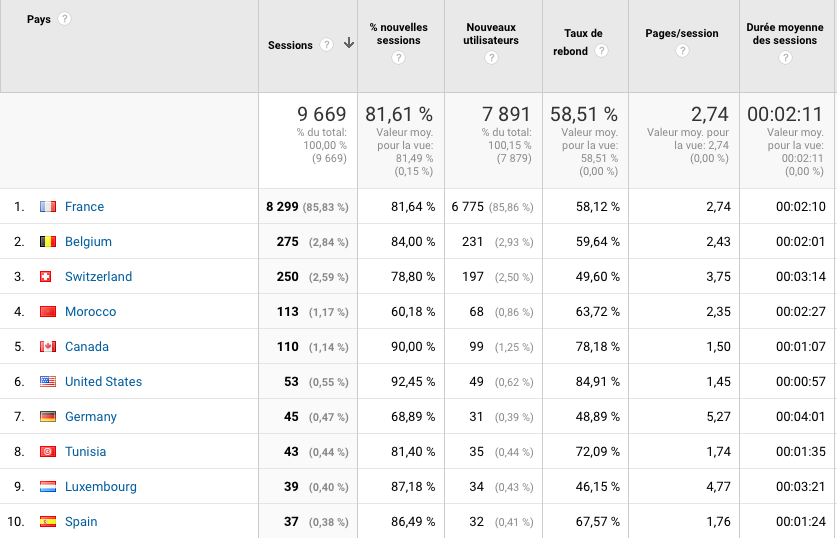Select Tunisia bounce rate 72,09 %
837x538 pixels.
click(598, 452)
